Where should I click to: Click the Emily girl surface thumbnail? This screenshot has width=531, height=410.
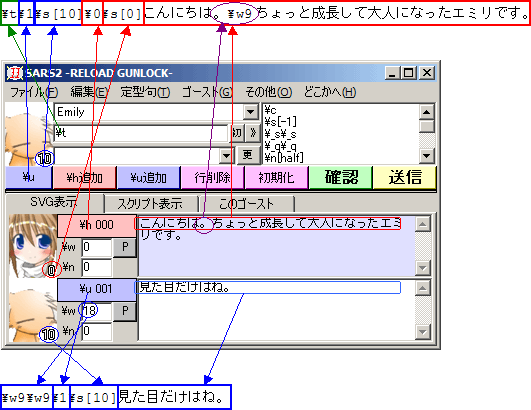point(33,246)
